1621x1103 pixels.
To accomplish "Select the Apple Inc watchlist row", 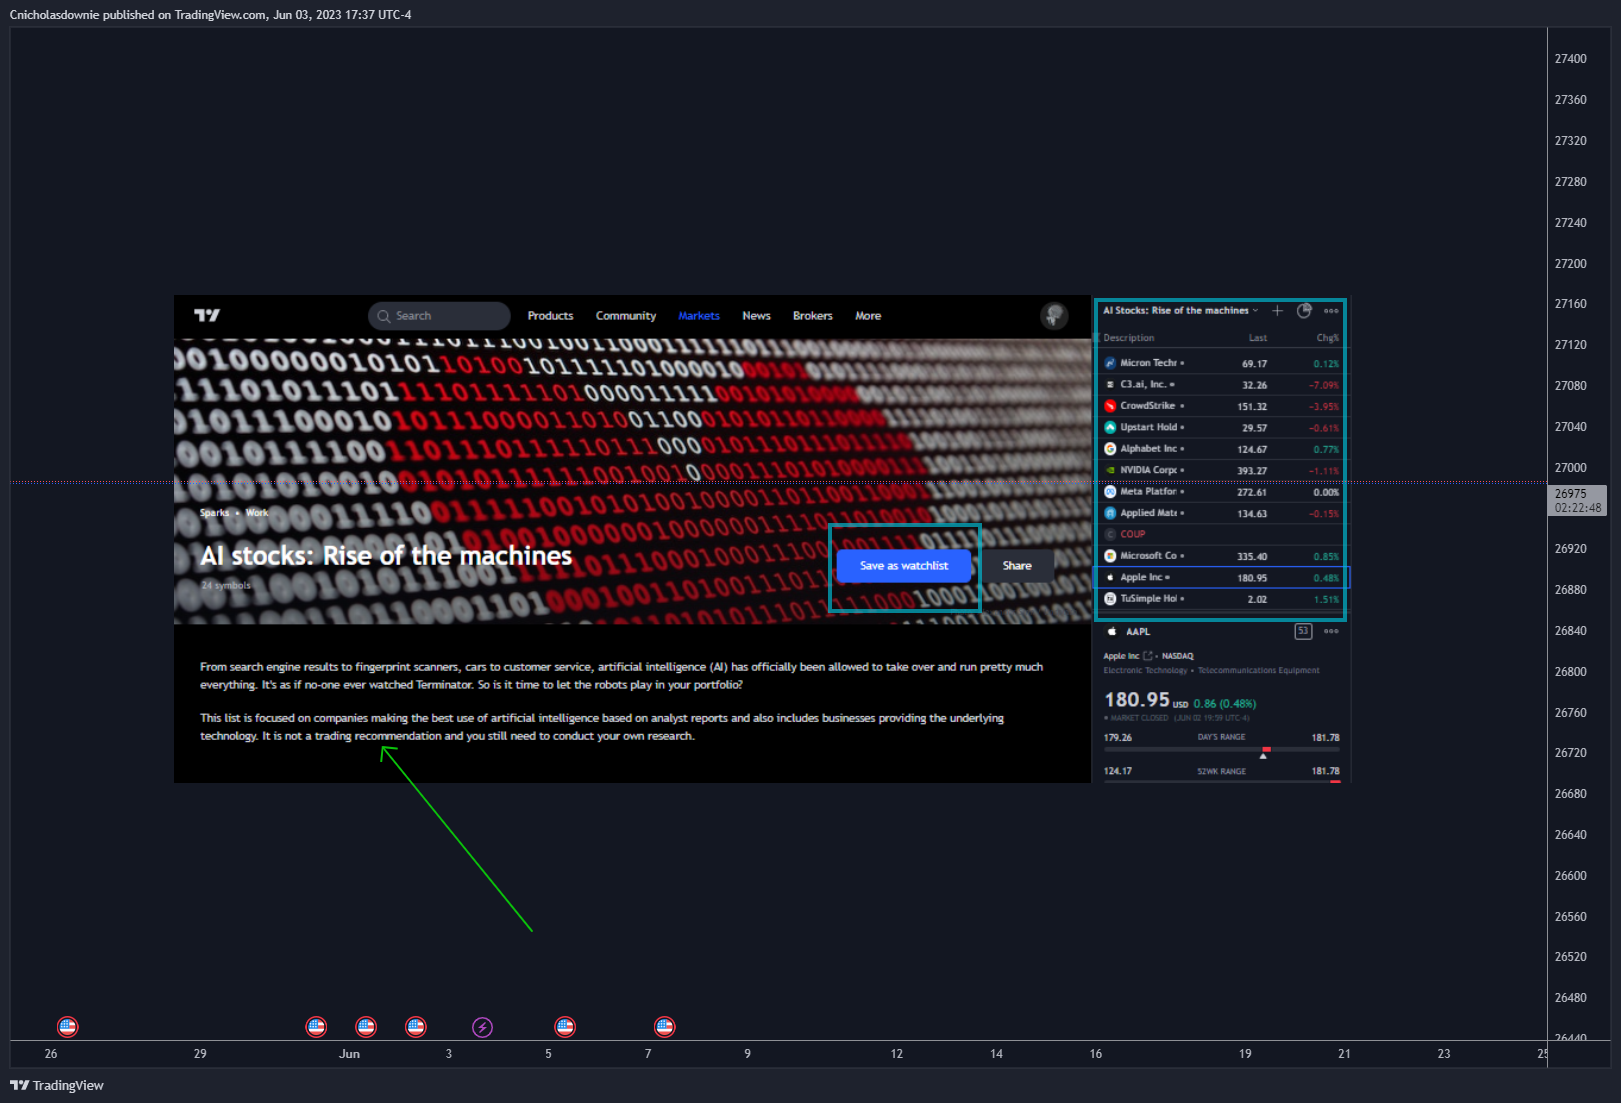I will pos(1221,577).
